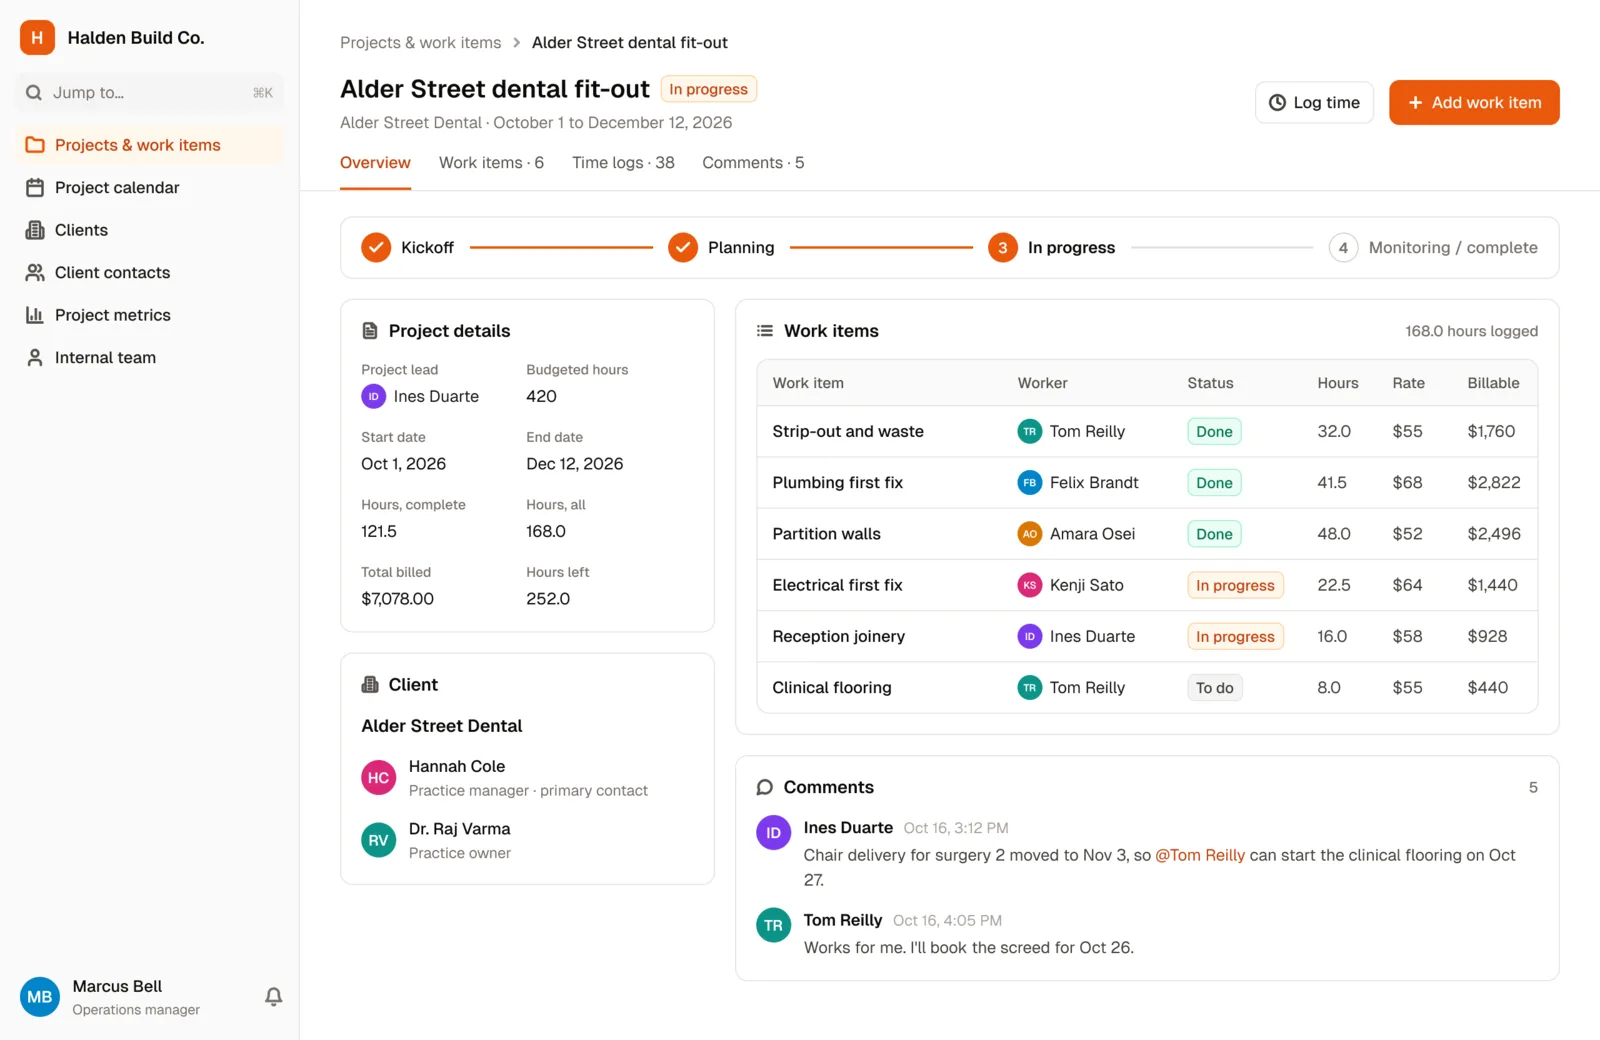Click Tom Reilly avatar in Strip-out row
The width and height of the screenshot is (1600, 1040).
[1030, 432]
